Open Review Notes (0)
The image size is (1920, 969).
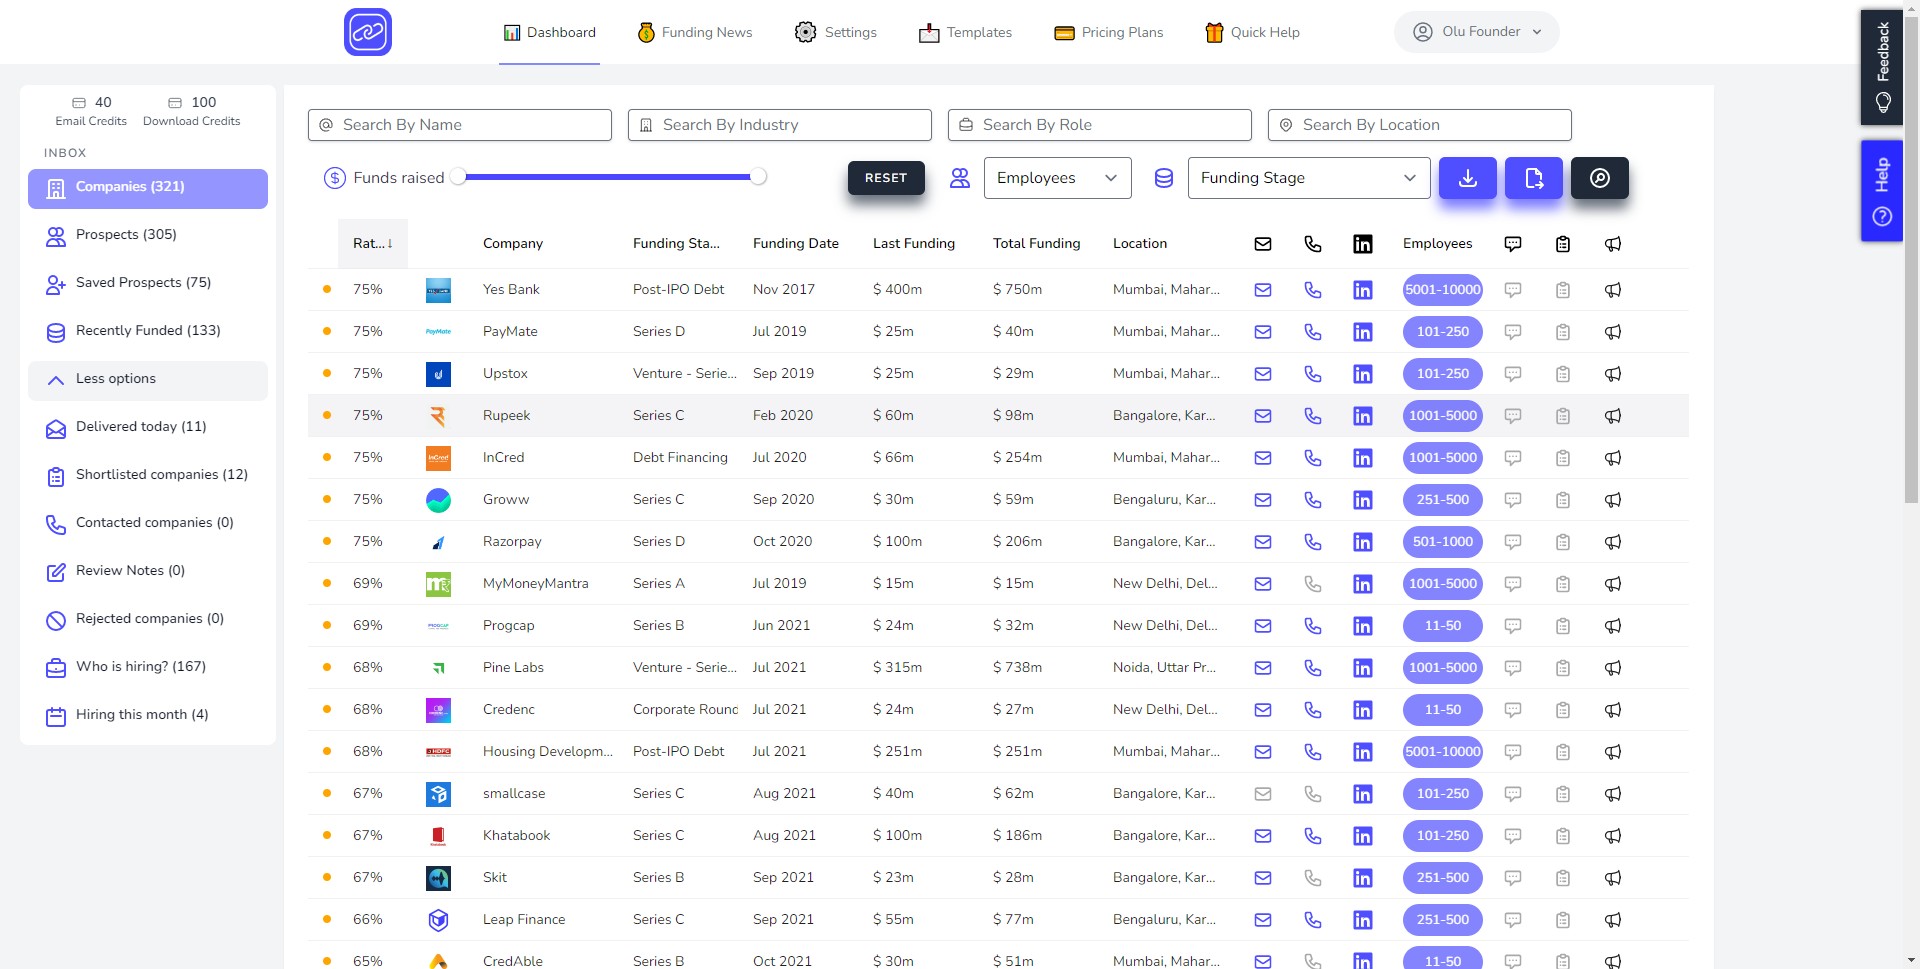[x=148, y=572]
